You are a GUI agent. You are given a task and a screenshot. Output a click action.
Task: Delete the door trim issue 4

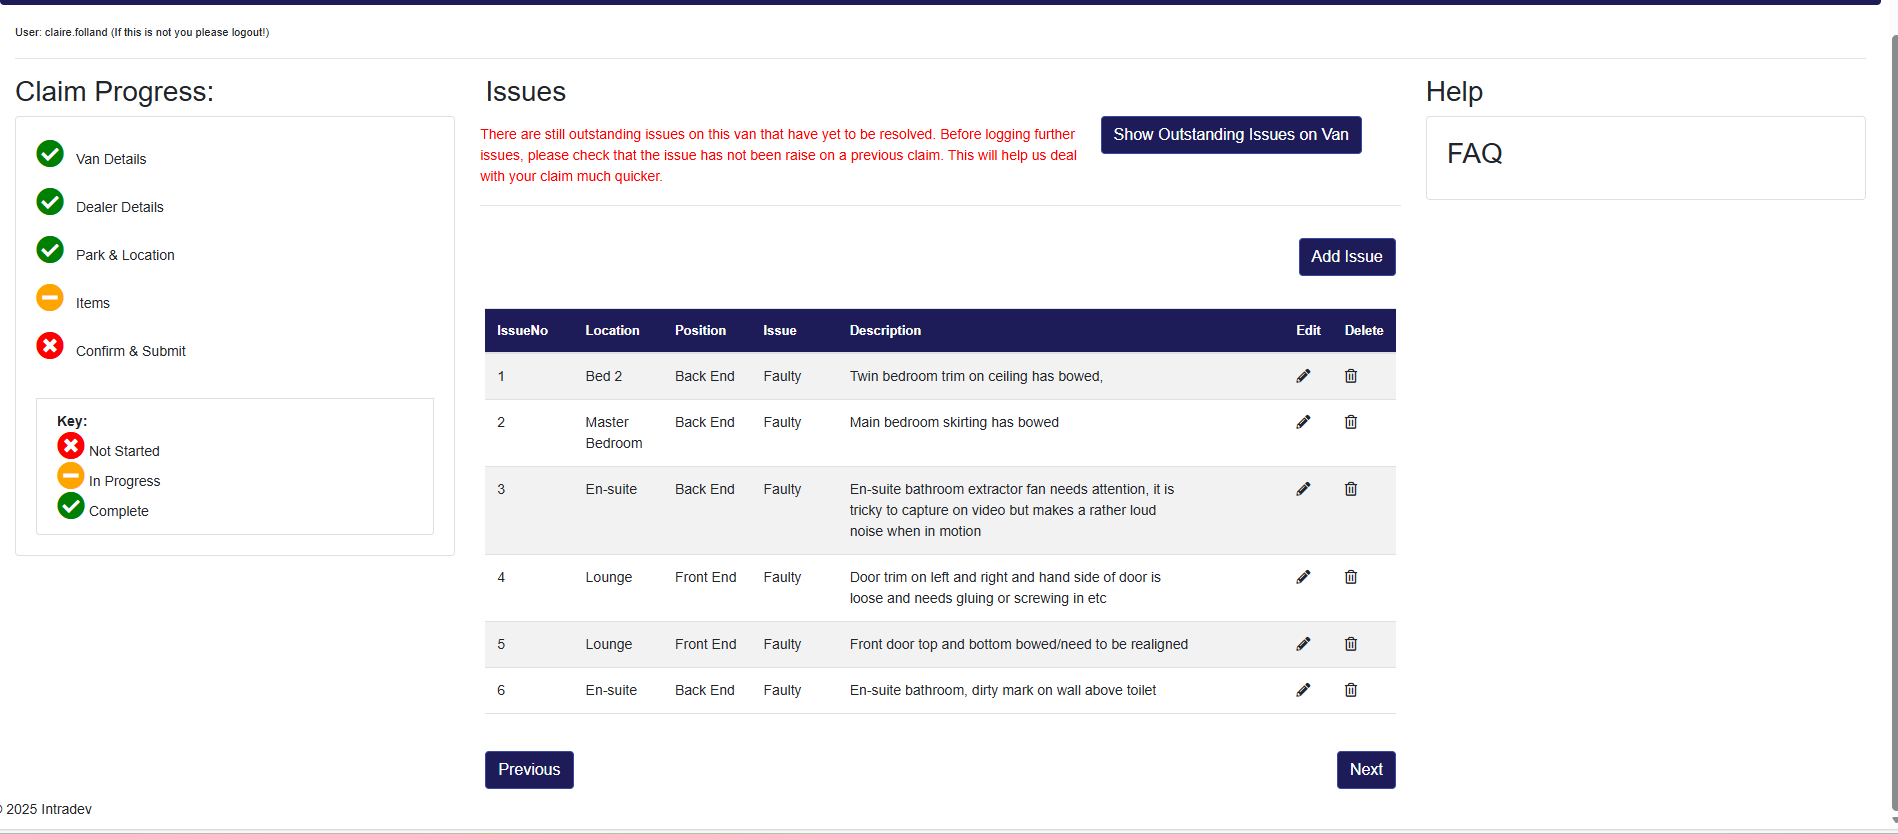[x=1351, y=577]
